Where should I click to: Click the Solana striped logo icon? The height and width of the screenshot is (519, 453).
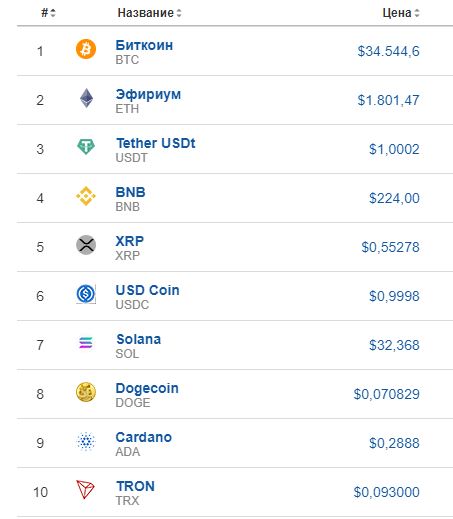tap(86, 343)
